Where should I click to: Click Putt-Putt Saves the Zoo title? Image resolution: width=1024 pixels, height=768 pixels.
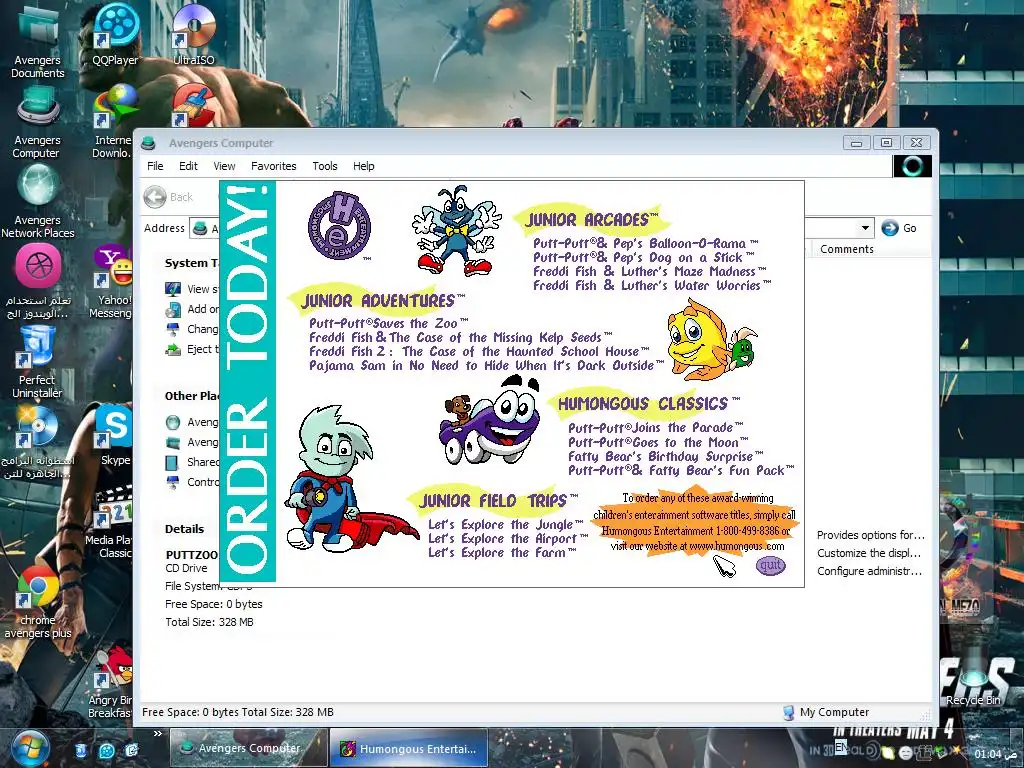(x=389, y=323)
